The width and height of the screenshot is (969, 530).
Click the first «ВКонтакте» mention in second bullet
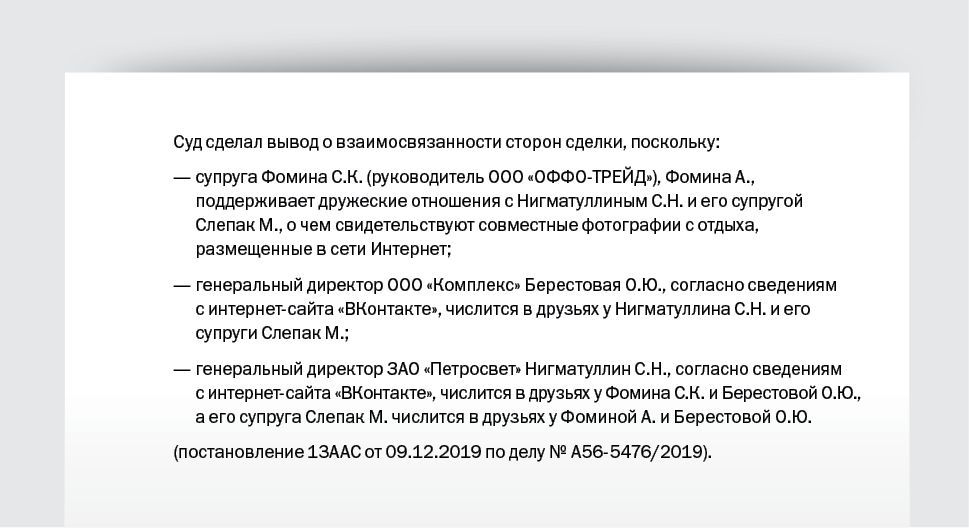[x=389, y=309]
